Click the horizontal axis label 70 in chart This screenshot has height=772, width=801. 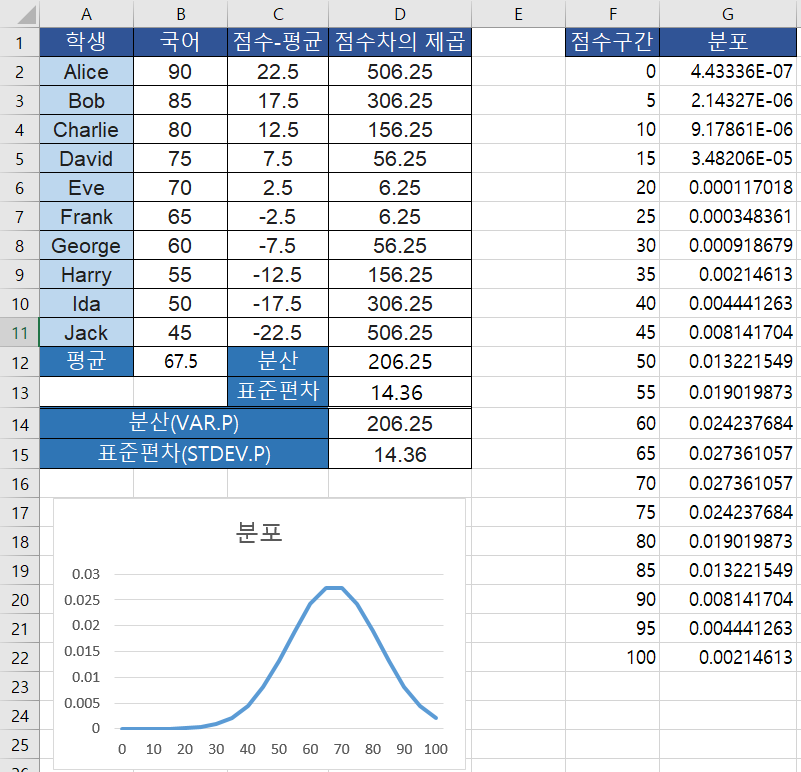click(x=341, y=749)
